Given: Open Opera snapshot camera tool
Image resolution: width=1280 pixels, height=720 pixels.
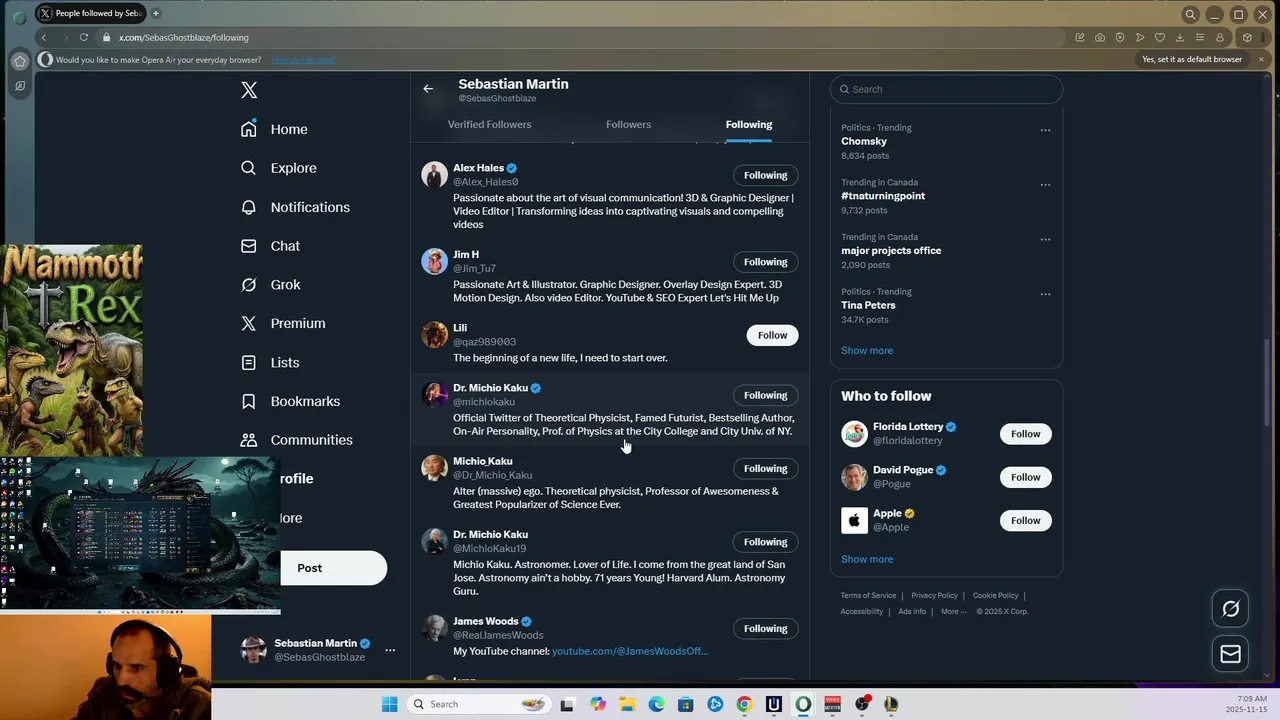Looking at the screenshot, I should [x=1100, y=37].
